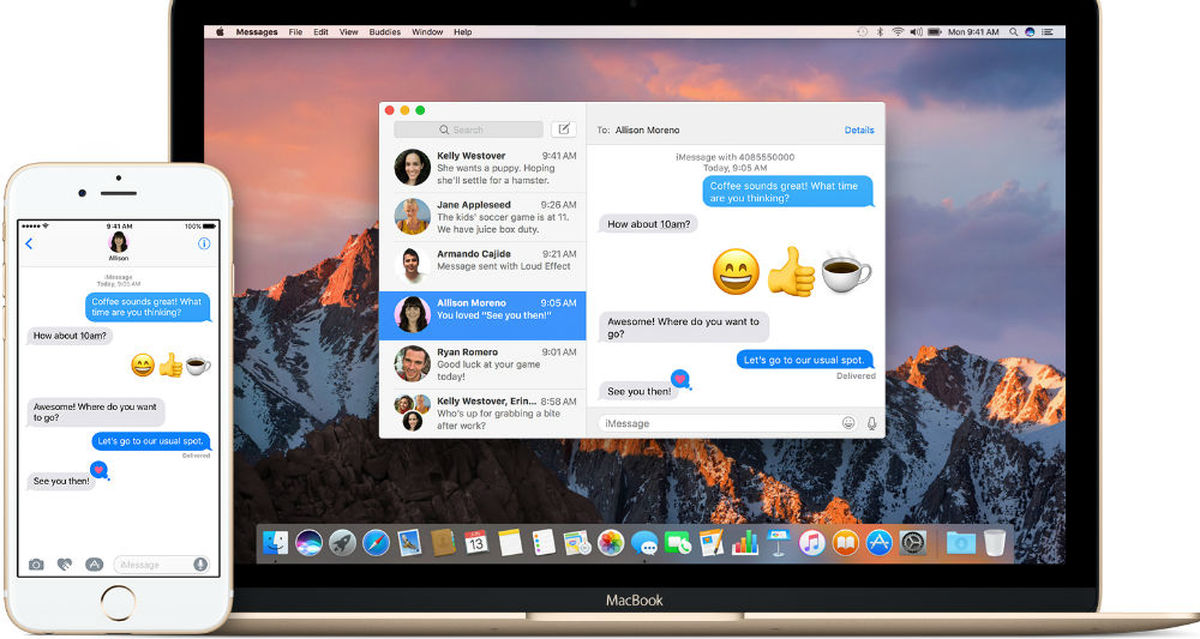This screenshot has width=1200, height=639.
Task: Open Ryan Romero's conversation
Action: [x=482, y=364]
